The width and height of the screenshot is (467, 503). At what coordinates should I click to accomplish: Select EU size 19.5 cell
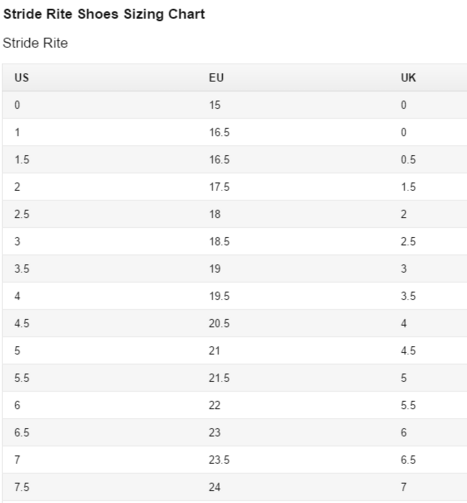(x=219, y=296)
